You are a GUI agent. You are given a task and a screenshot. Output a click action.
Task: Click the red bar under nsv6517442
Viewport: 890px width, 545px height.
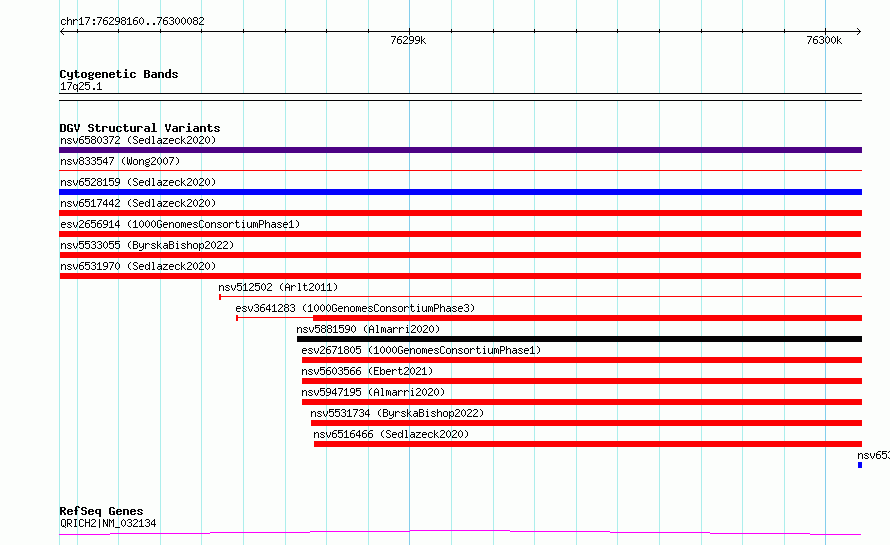[460, 213]
